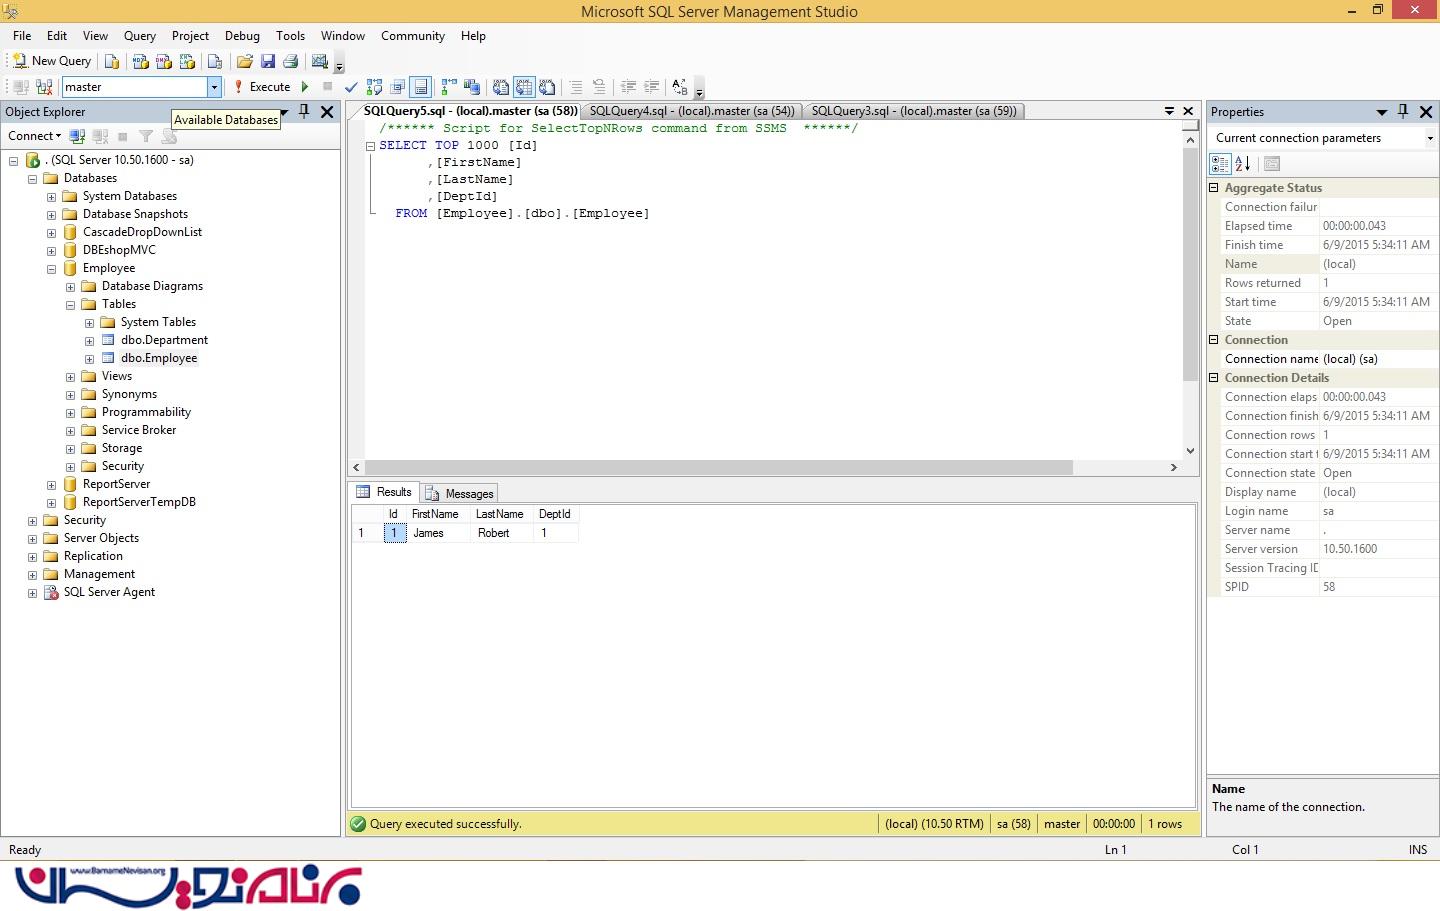The image size is (1440, 911).
Task: Collapse the Employee database node
Action: coord(51,269)
